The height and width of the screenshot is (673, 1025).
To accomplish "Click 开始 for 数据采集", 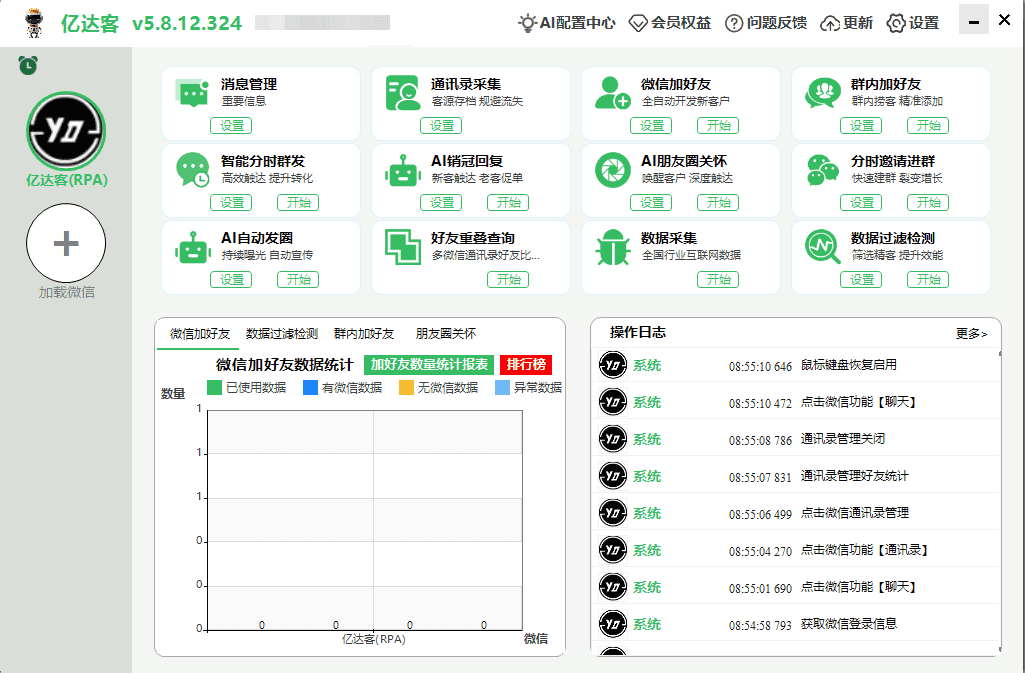I will point(718,280).
